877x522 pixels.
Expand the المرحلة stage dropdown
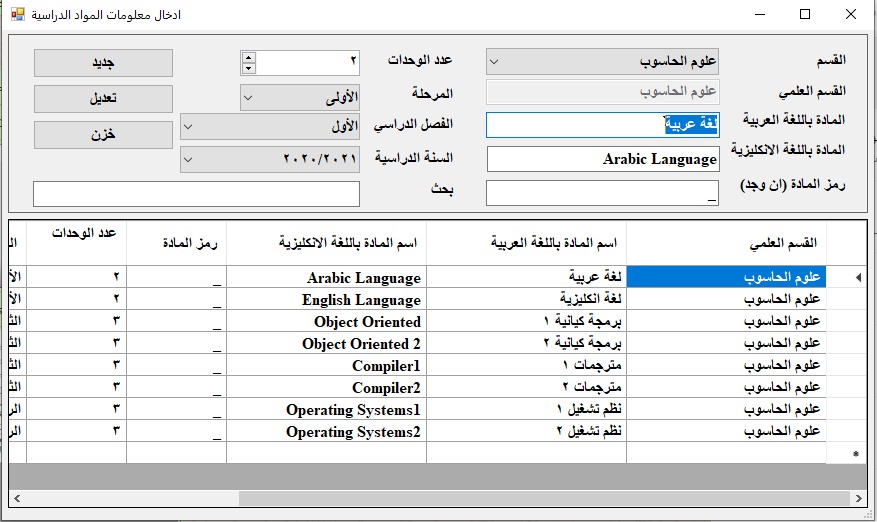(300, 98)
